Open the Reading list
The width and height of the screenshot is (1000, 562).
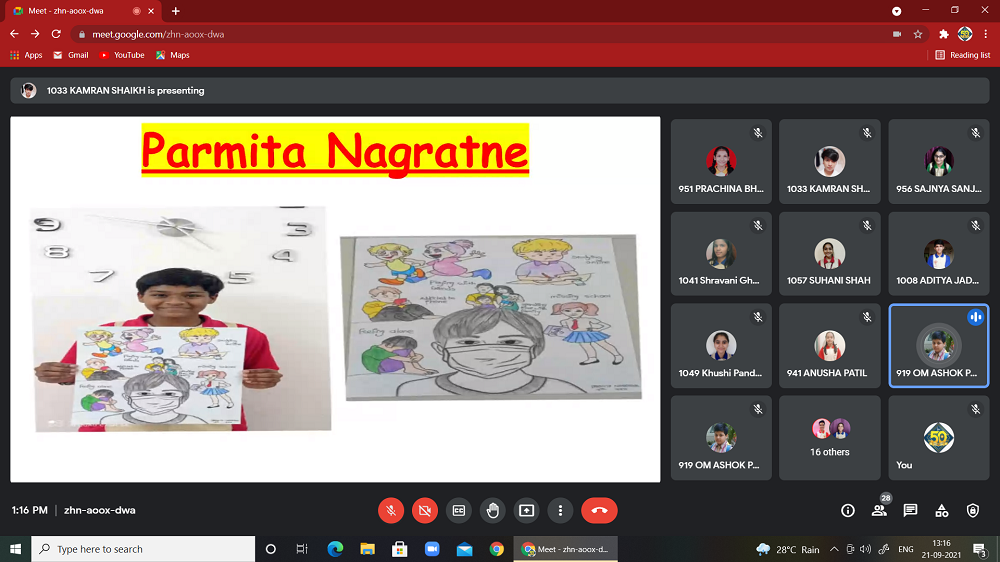click(963, 55)
